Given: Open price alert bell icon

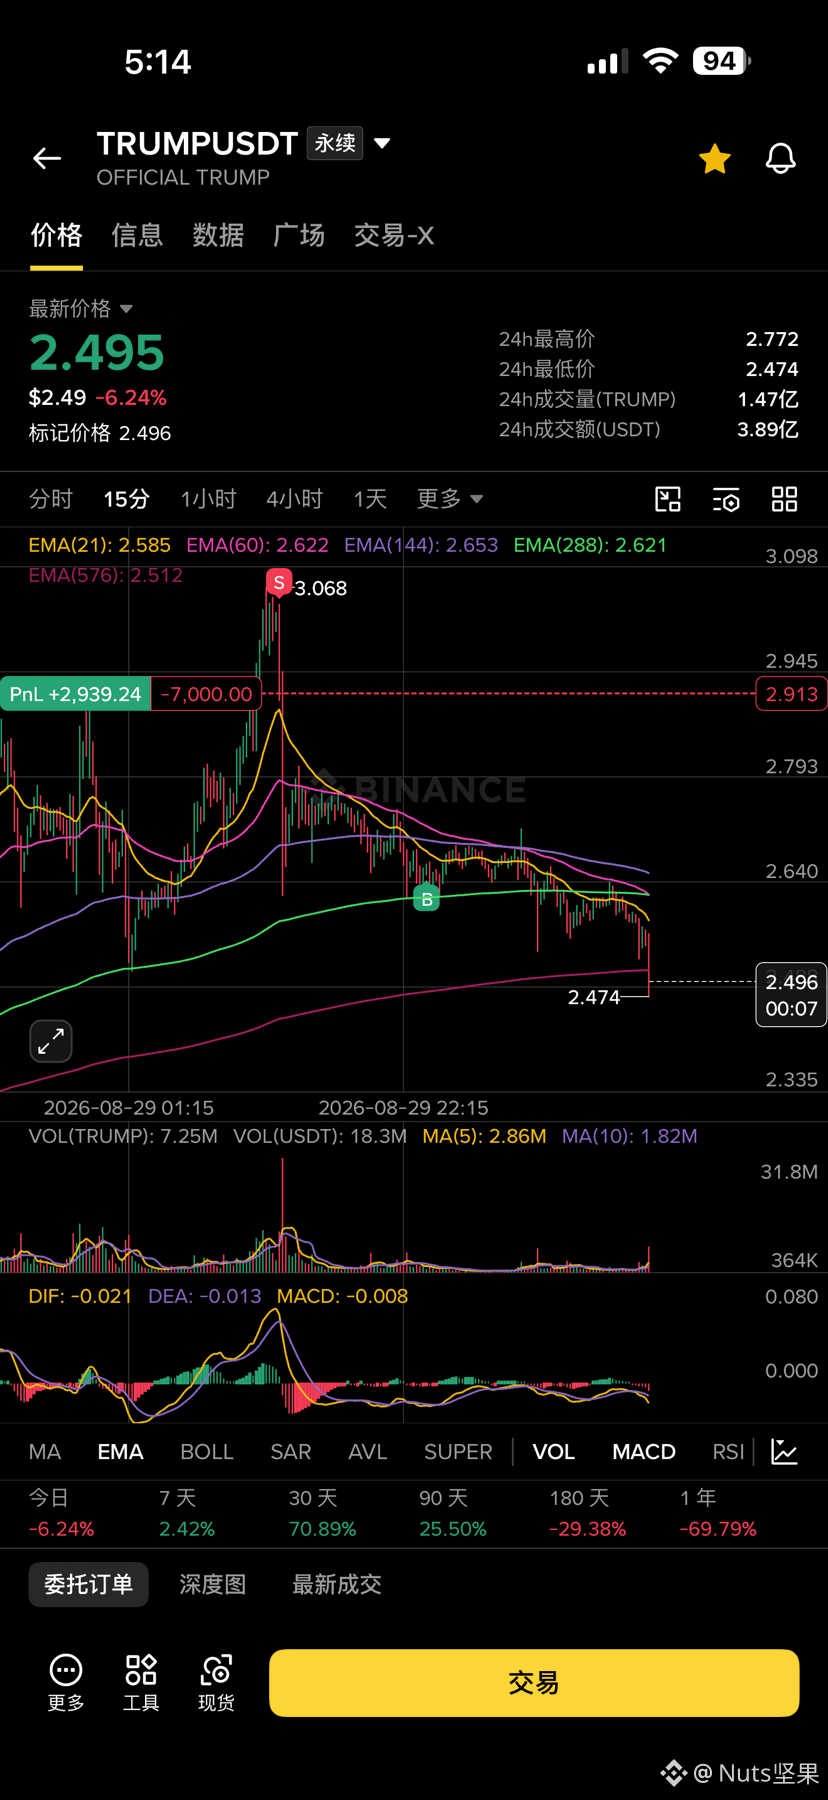Looking at the screenshot, I should pyautogui.click(x=781, y=158).
